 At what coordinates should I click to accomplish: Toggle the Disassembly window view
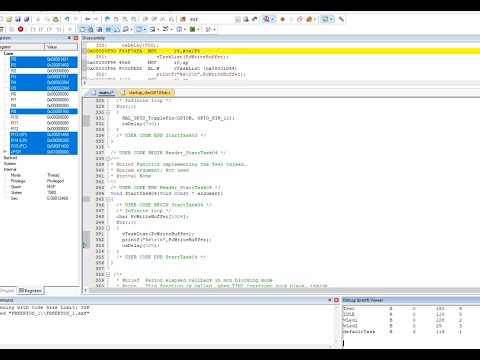coord(91,29)
